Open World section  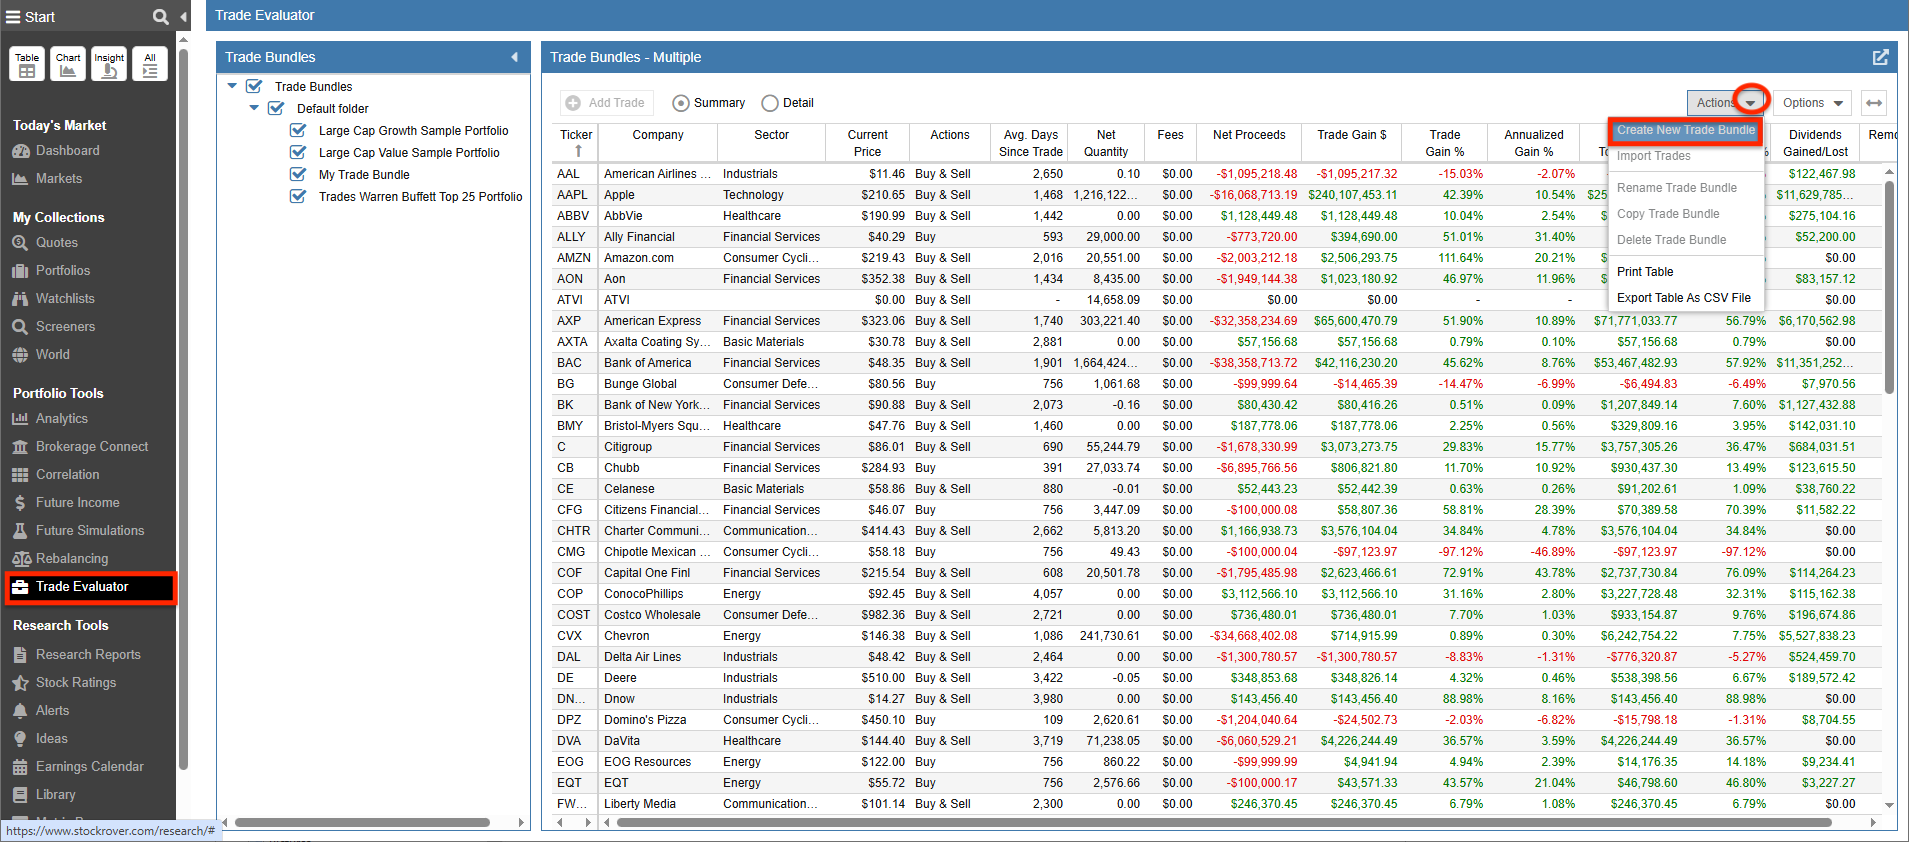52,355
